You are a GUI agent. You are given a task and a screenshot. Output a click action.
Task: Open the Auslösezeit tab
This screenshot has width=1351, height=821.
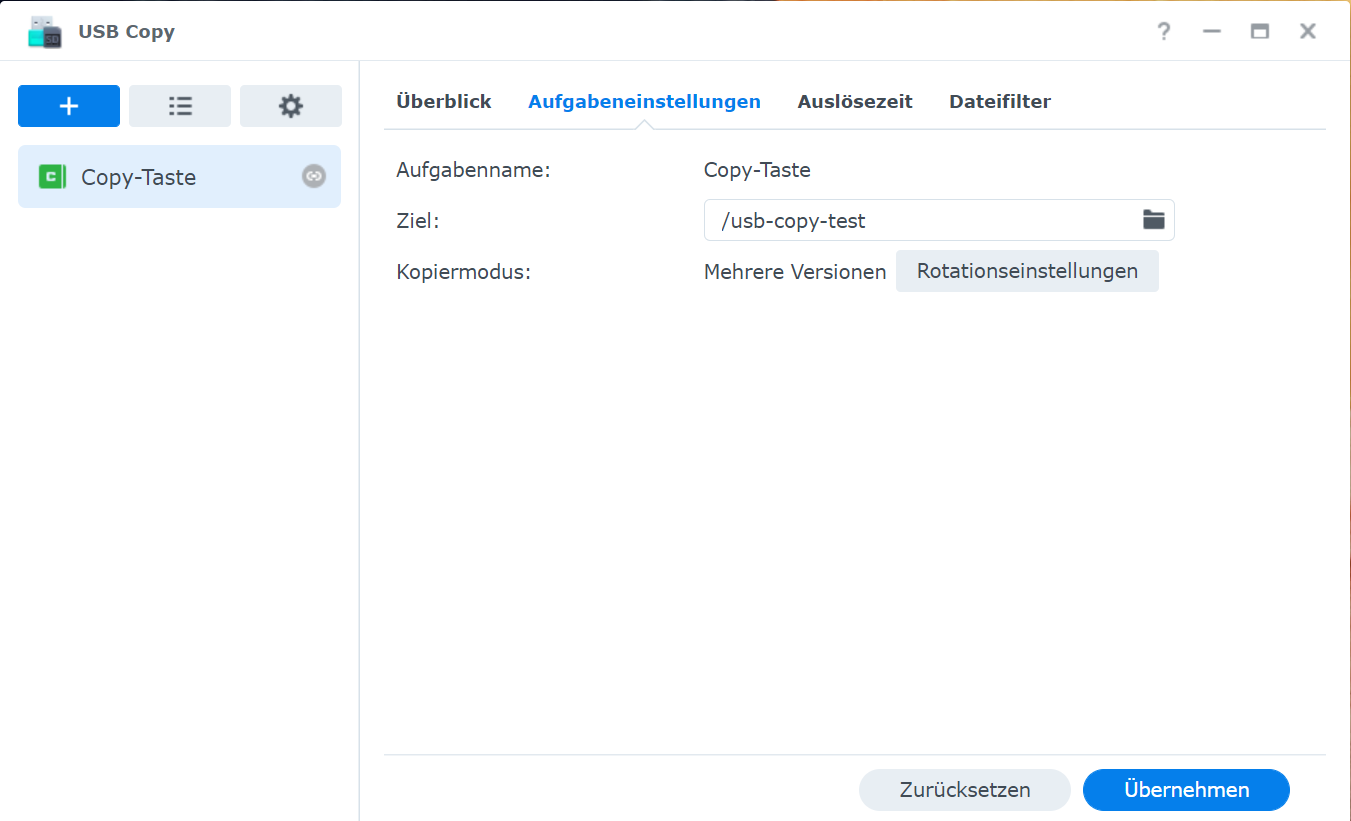855,101
